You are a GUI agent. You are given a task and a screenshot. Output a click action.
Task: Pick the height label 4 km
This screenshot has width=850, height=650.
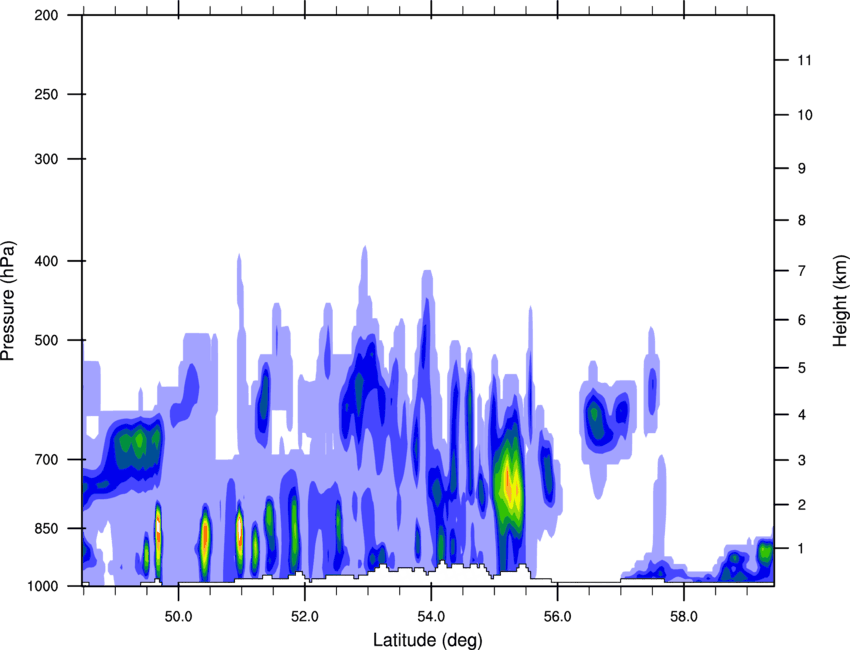coord(801,415)
